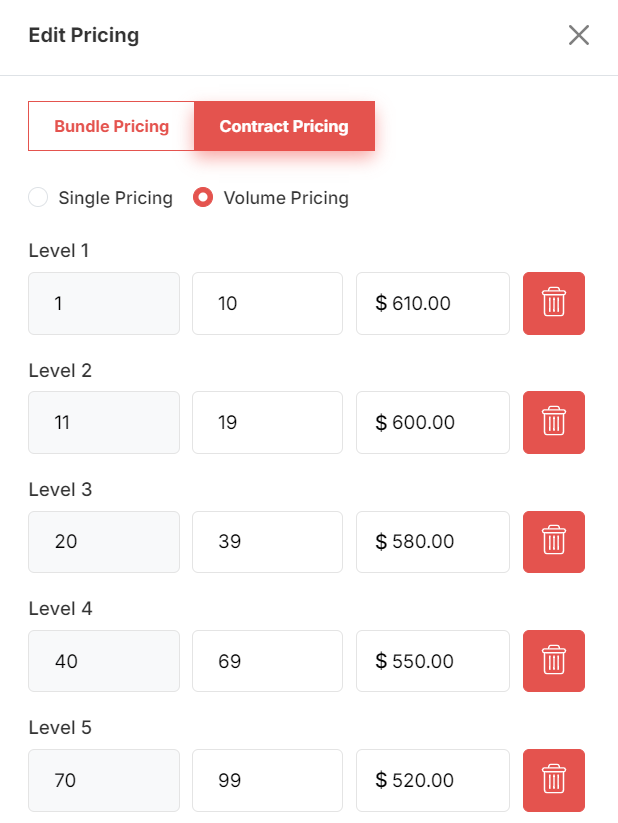Click the Level 3 maximum quantity showing 39
Viewport: 618px width, 823px height.
tap(267, 541)
